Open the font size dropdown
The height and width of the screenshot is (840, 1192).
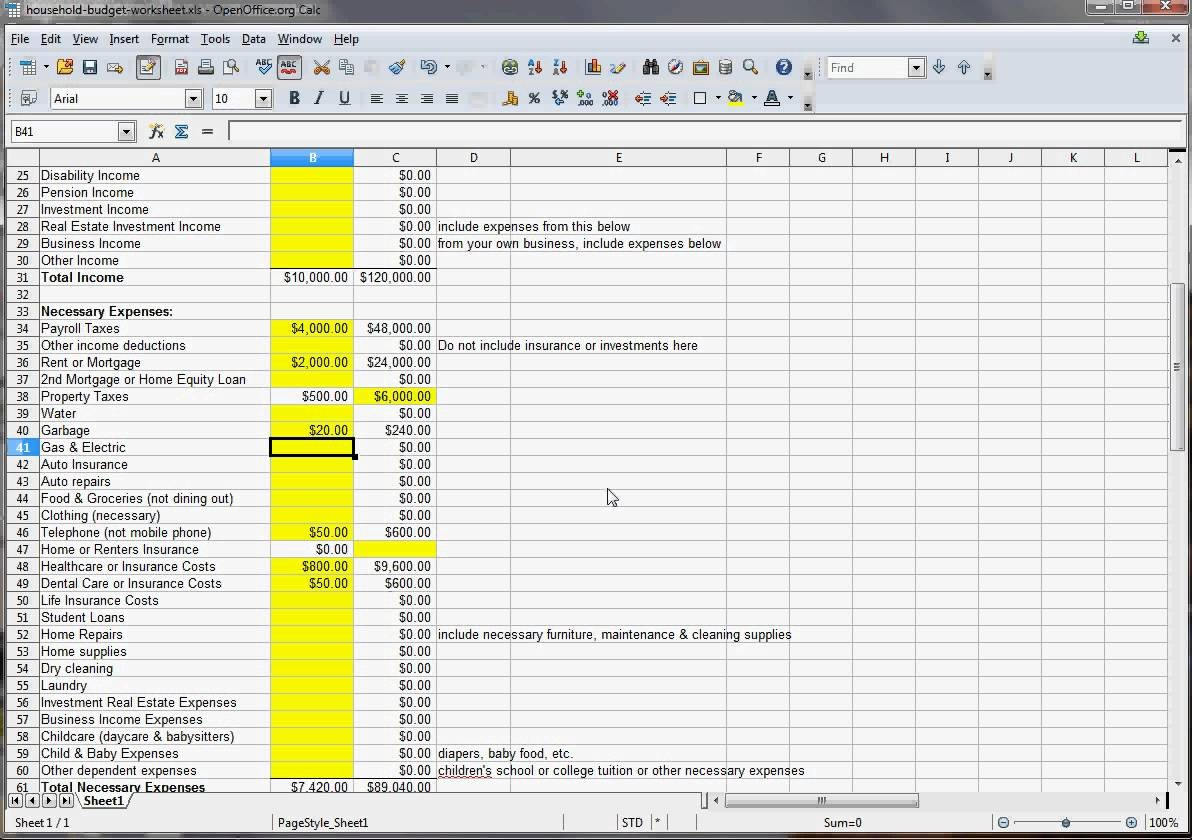click(x=263, y=98)
